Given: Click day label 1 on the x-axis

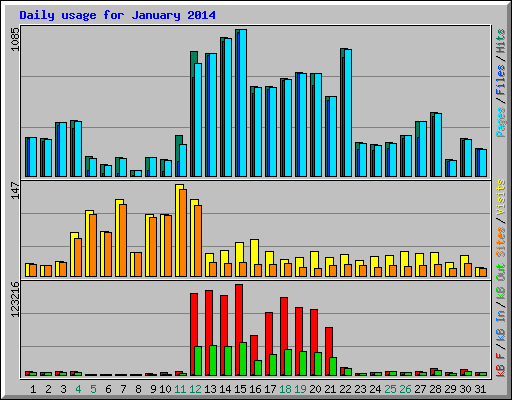Looking at the screenshot, I should [33, 389].
